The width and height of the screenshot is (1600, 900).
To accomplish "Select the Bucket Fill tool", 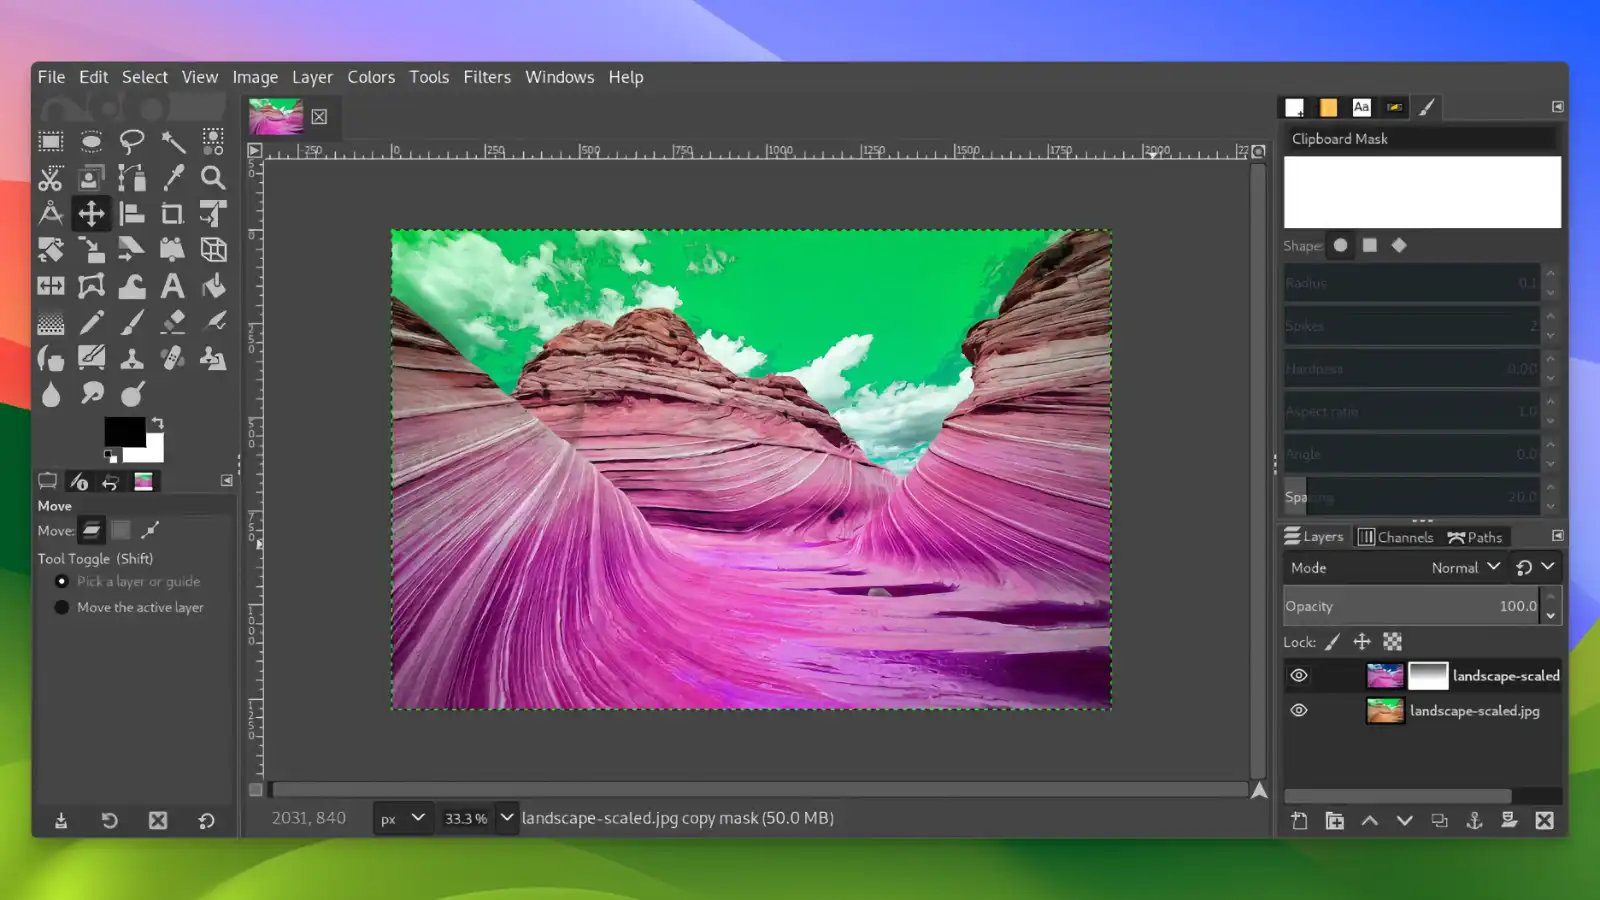I will pyautogui.click(x=212, y=285).
